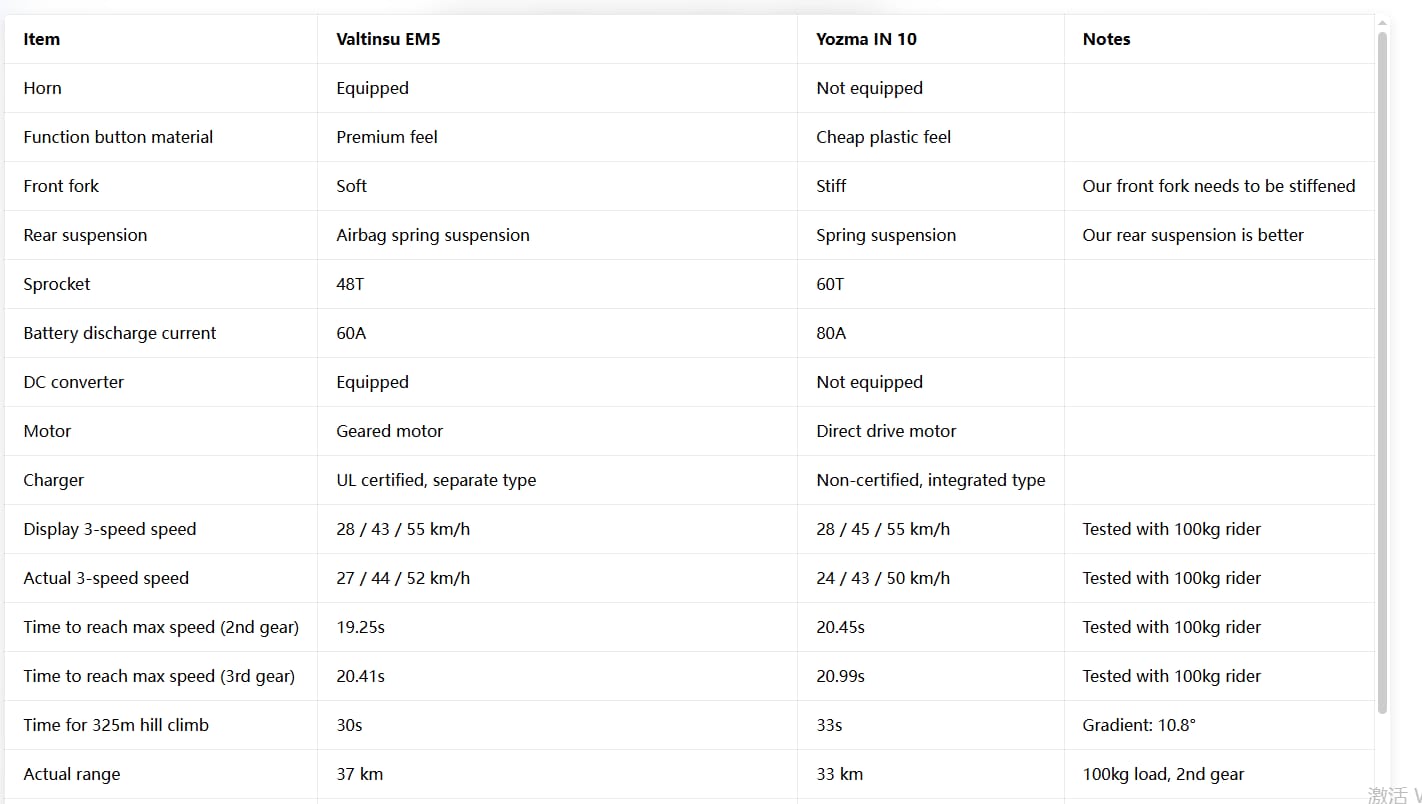Click the 'Airbag spring suspension' cell
The height and width of the screenshot is (804, 1422).
433,235
